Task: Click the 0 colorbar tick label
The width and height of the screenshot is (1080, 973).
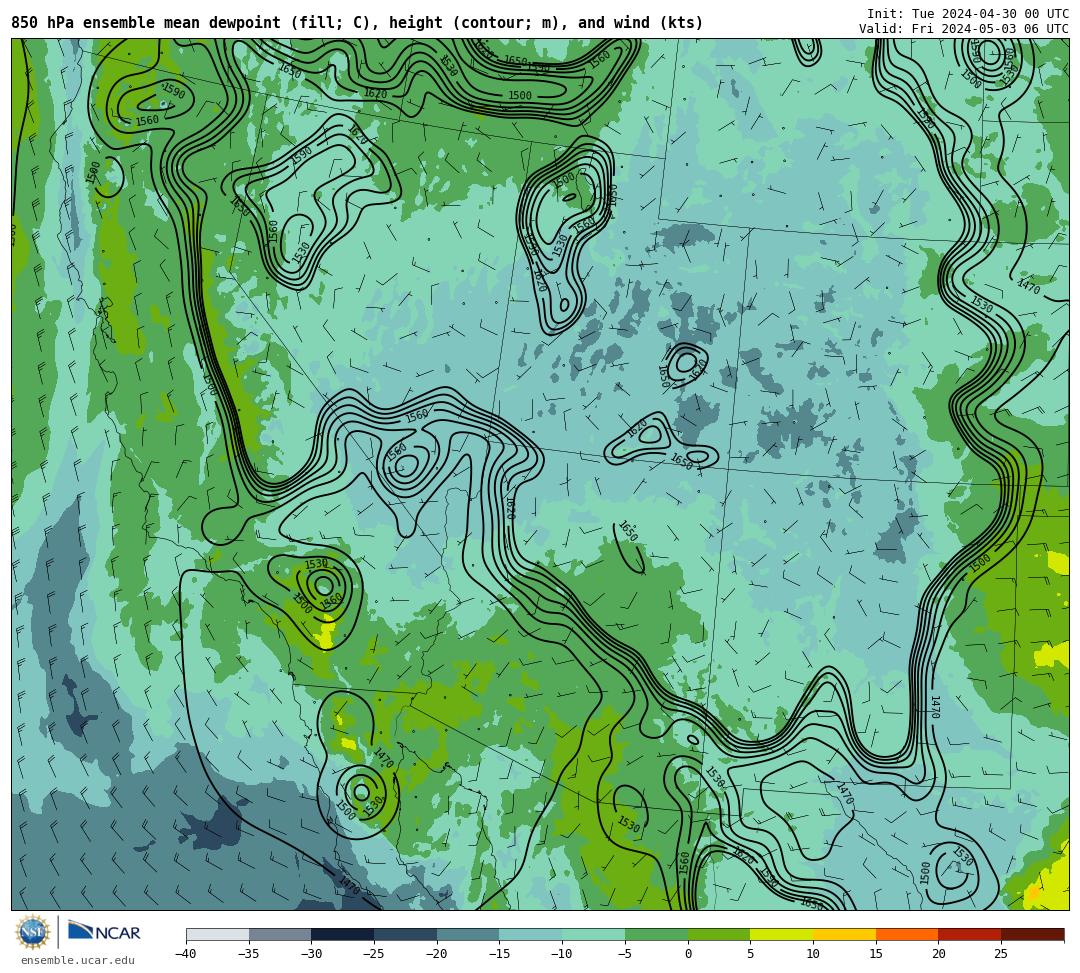Action: pos(687,954)
